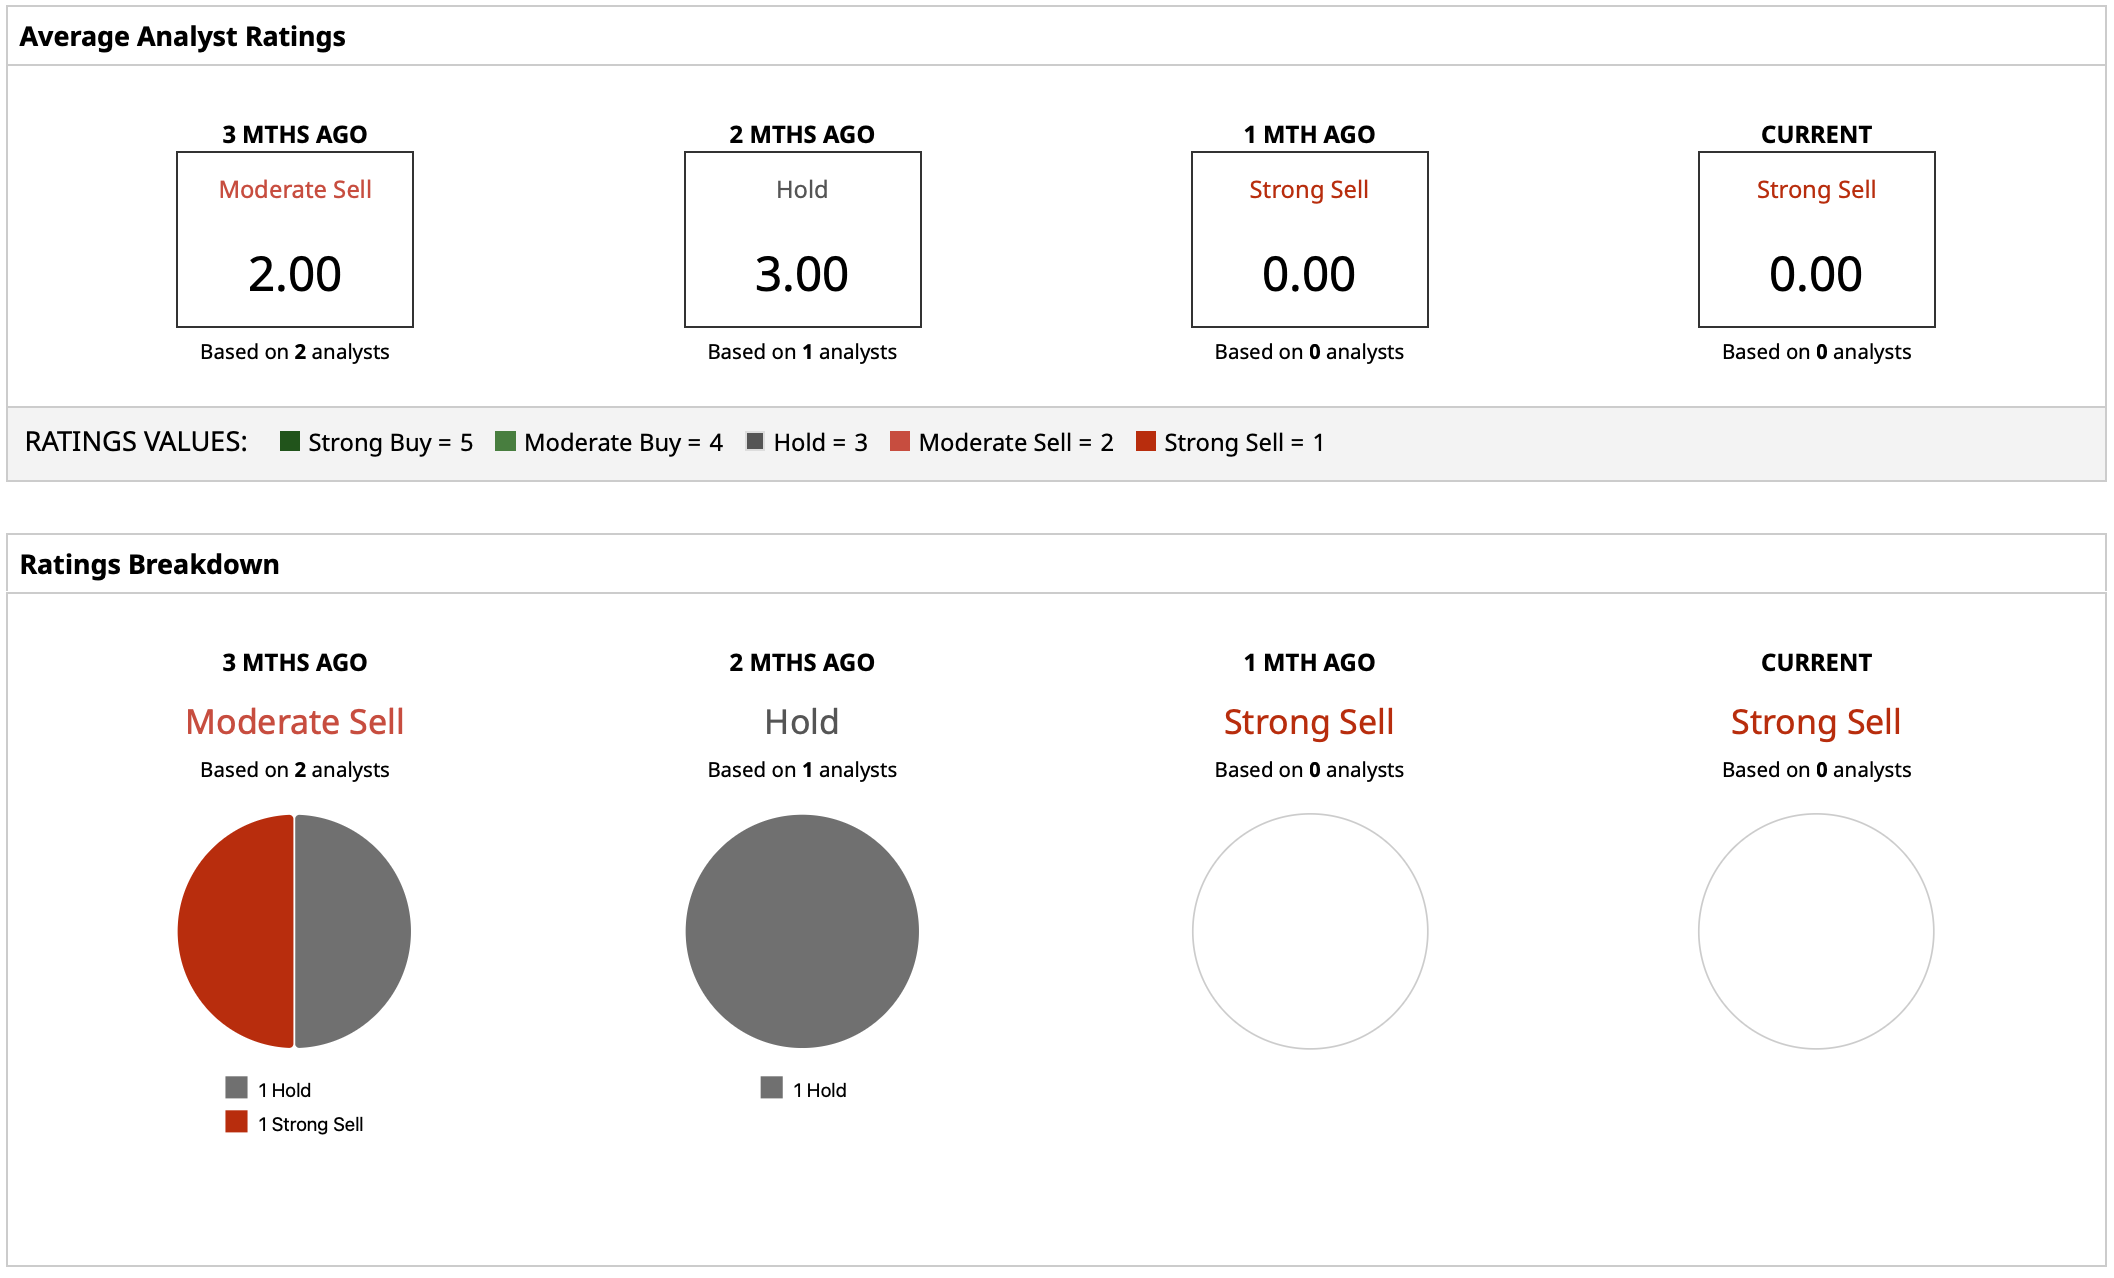Click the 1 Strong Sell pie legend icon
Screen dimensions: 2114x1278
click(236, 1122)
